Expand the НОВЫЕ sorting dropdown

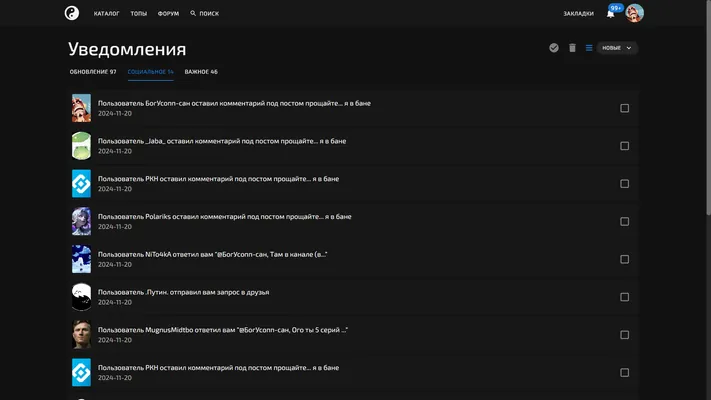tap(617, 48)
